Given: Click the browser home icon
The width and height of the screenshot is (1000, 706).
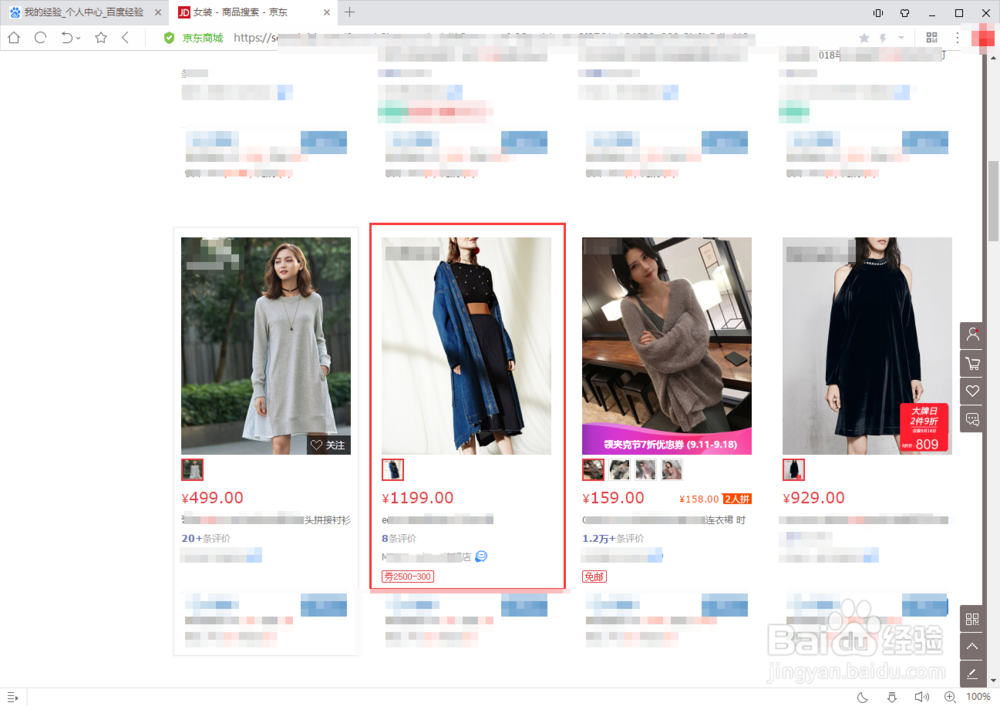Looking at the screenshot, I should [13, 38].
